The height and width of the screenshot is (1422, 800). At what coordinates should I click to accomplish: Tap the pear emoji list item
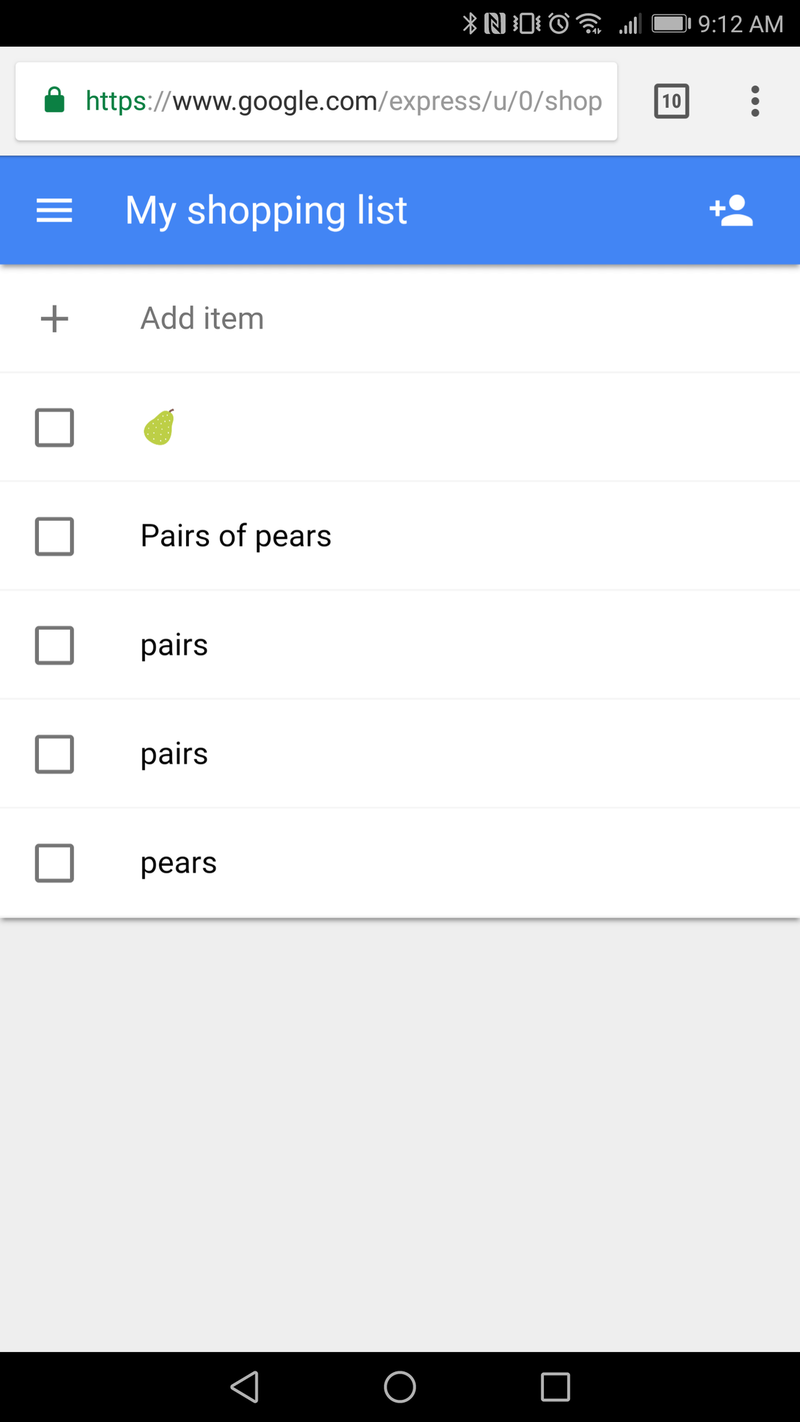[159, 428]
